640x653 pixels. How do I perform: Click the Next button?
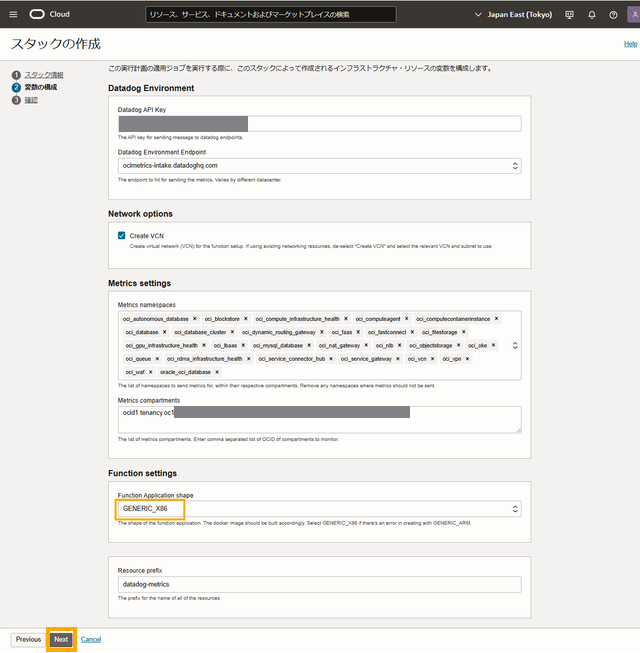(x=61, y=640)
